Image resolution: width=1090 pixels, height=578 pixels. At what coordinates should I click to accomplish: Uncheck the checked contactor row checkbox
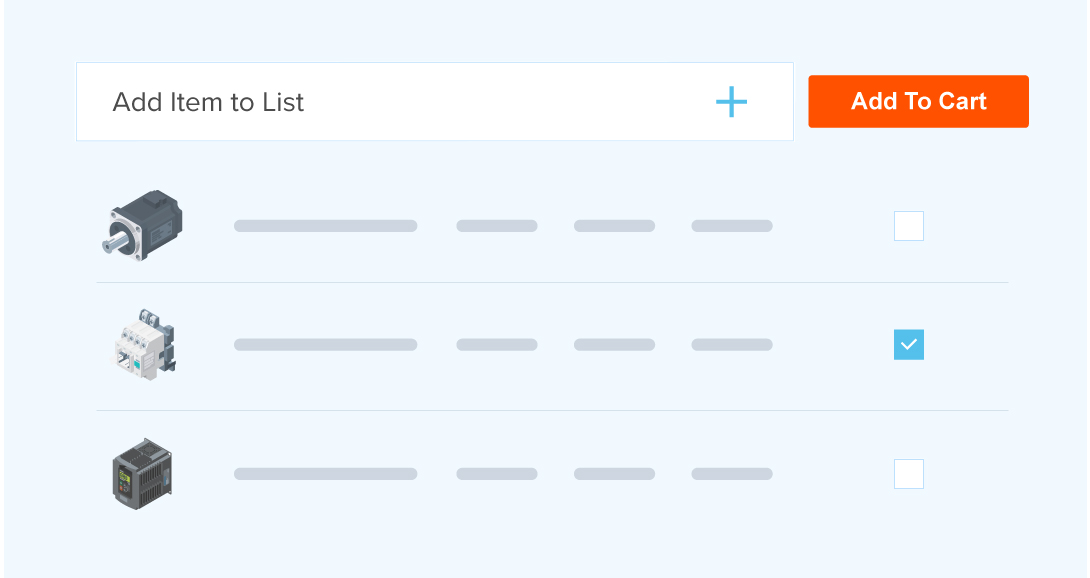click(x=908, y=345)
